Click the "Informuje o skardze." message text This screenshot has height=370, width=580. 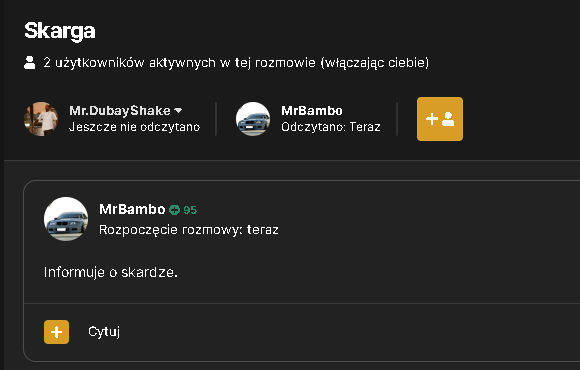(x=111, y=272)
